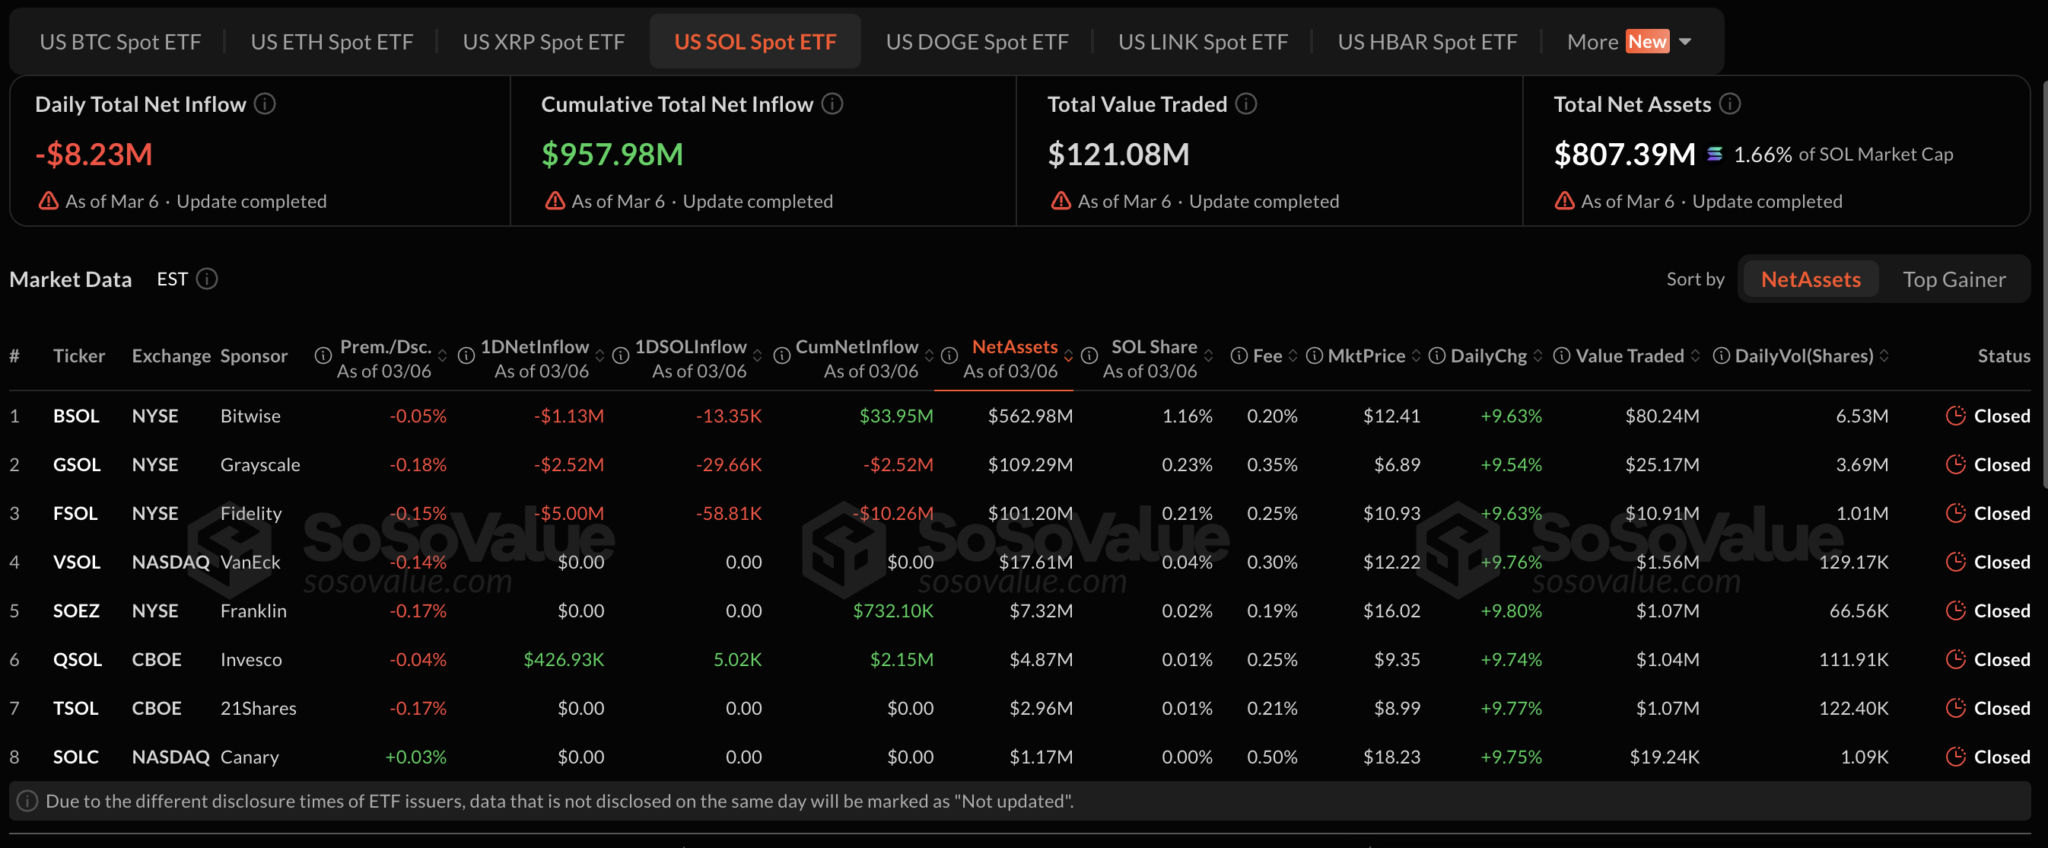Select the NetAssets sort option
Screen dimensions: 2048x848
pyautogui.click(x=1810, y=280)
